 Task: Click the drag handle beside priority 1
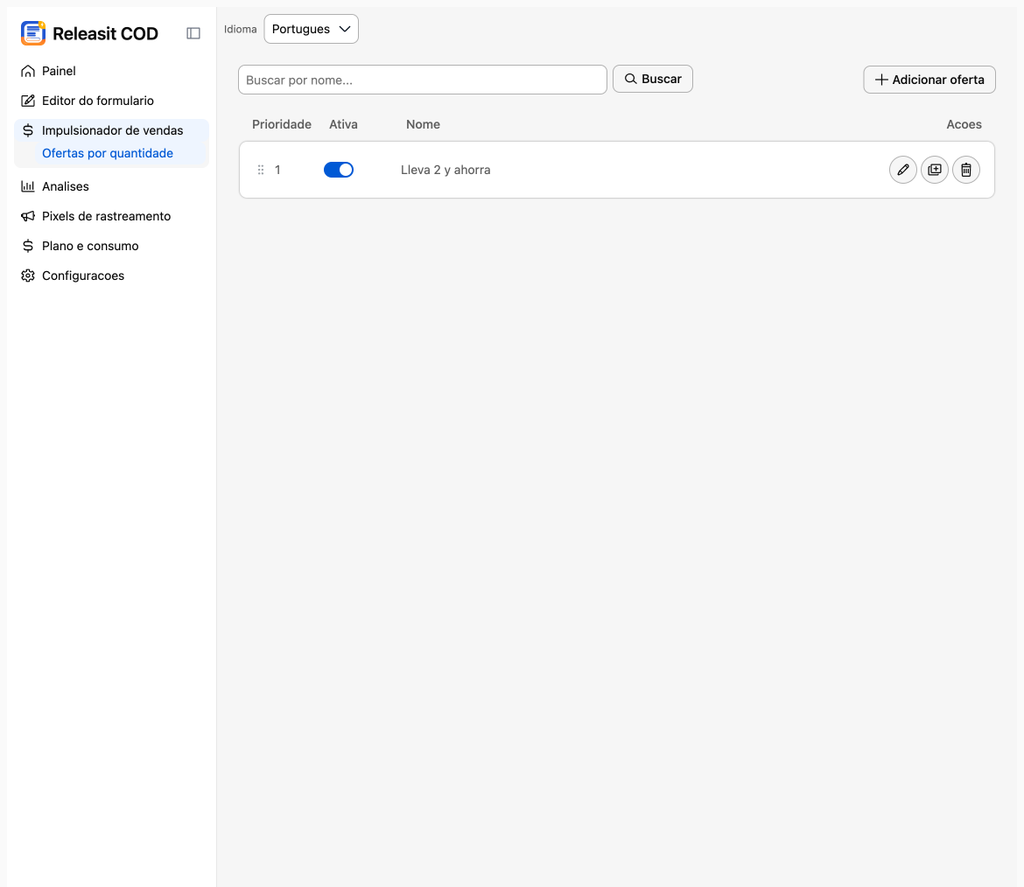[261, 170]
